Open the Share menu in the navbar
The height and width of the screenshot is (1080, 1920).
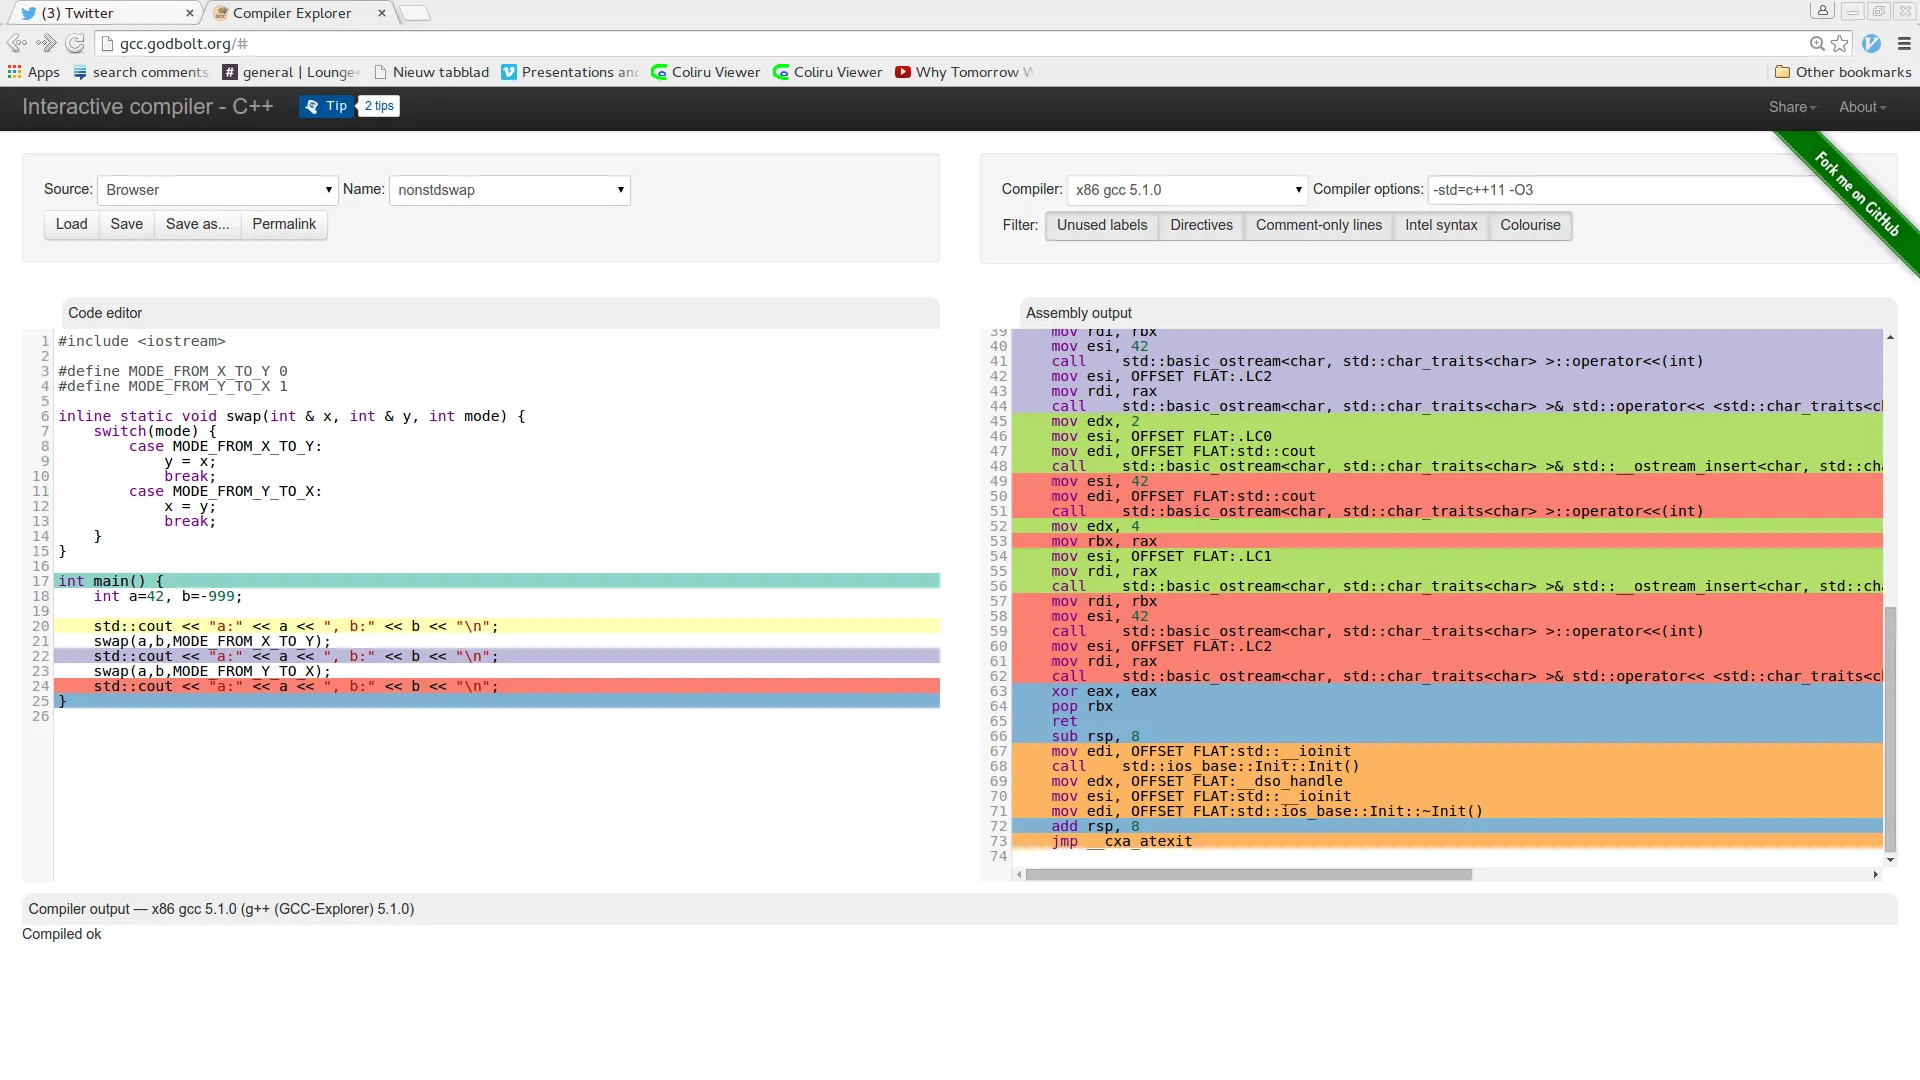coord(1791,107)
